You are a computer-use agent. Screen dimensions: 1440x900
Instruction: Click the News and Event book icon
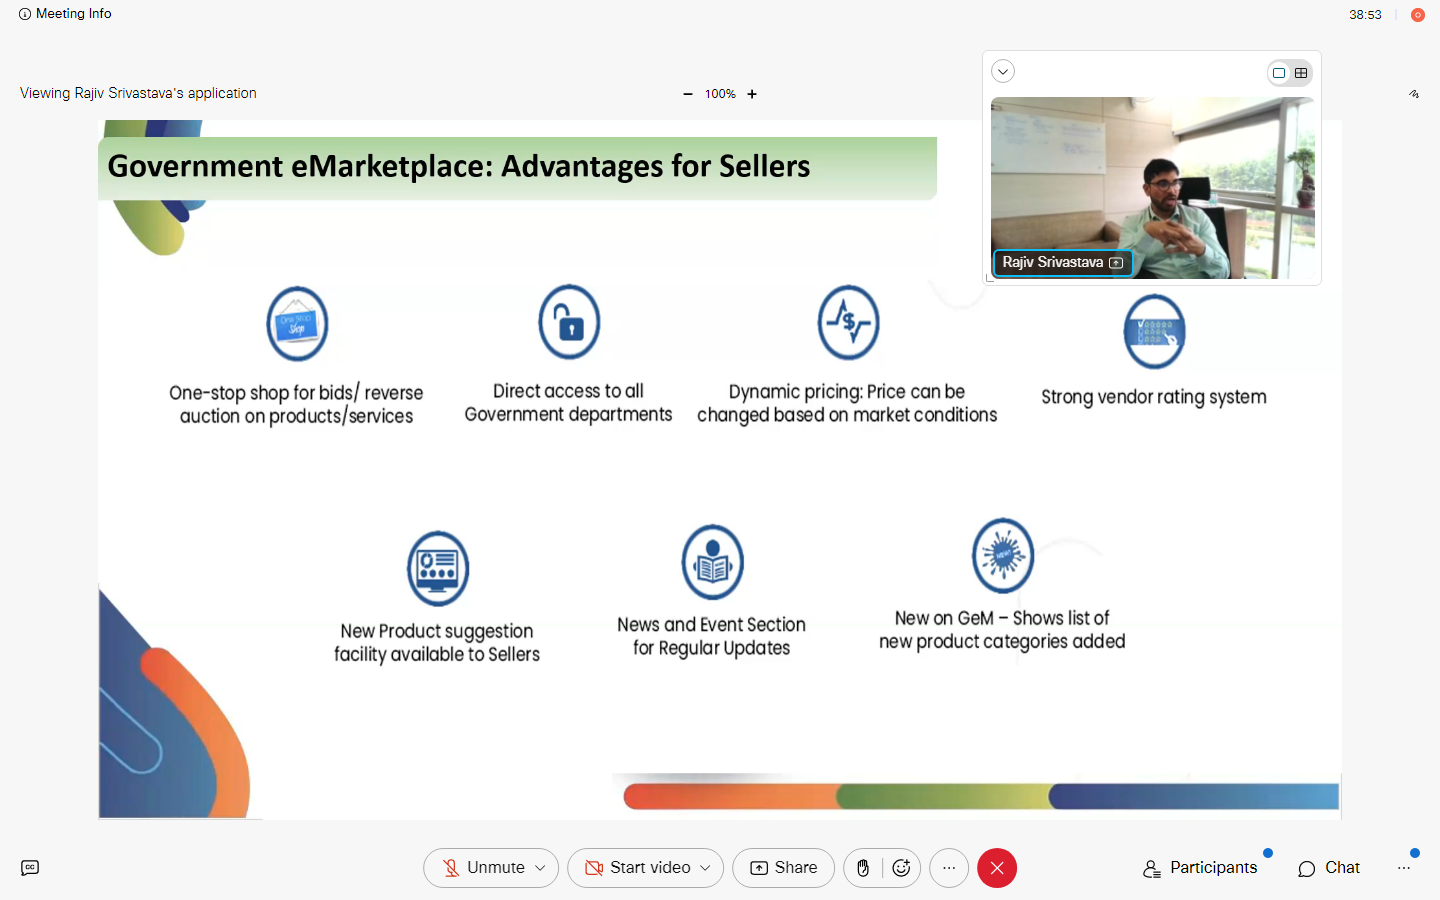point(713,562)
